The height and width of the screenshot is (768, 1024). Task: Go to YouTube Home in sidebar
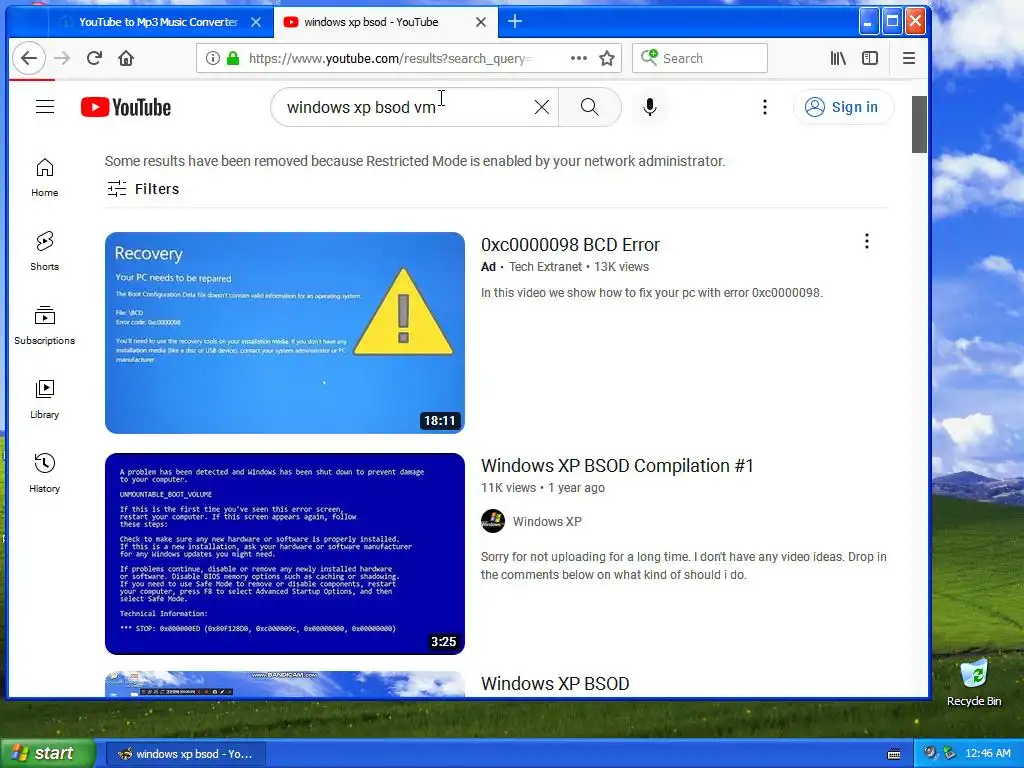[x=44, y=177]
